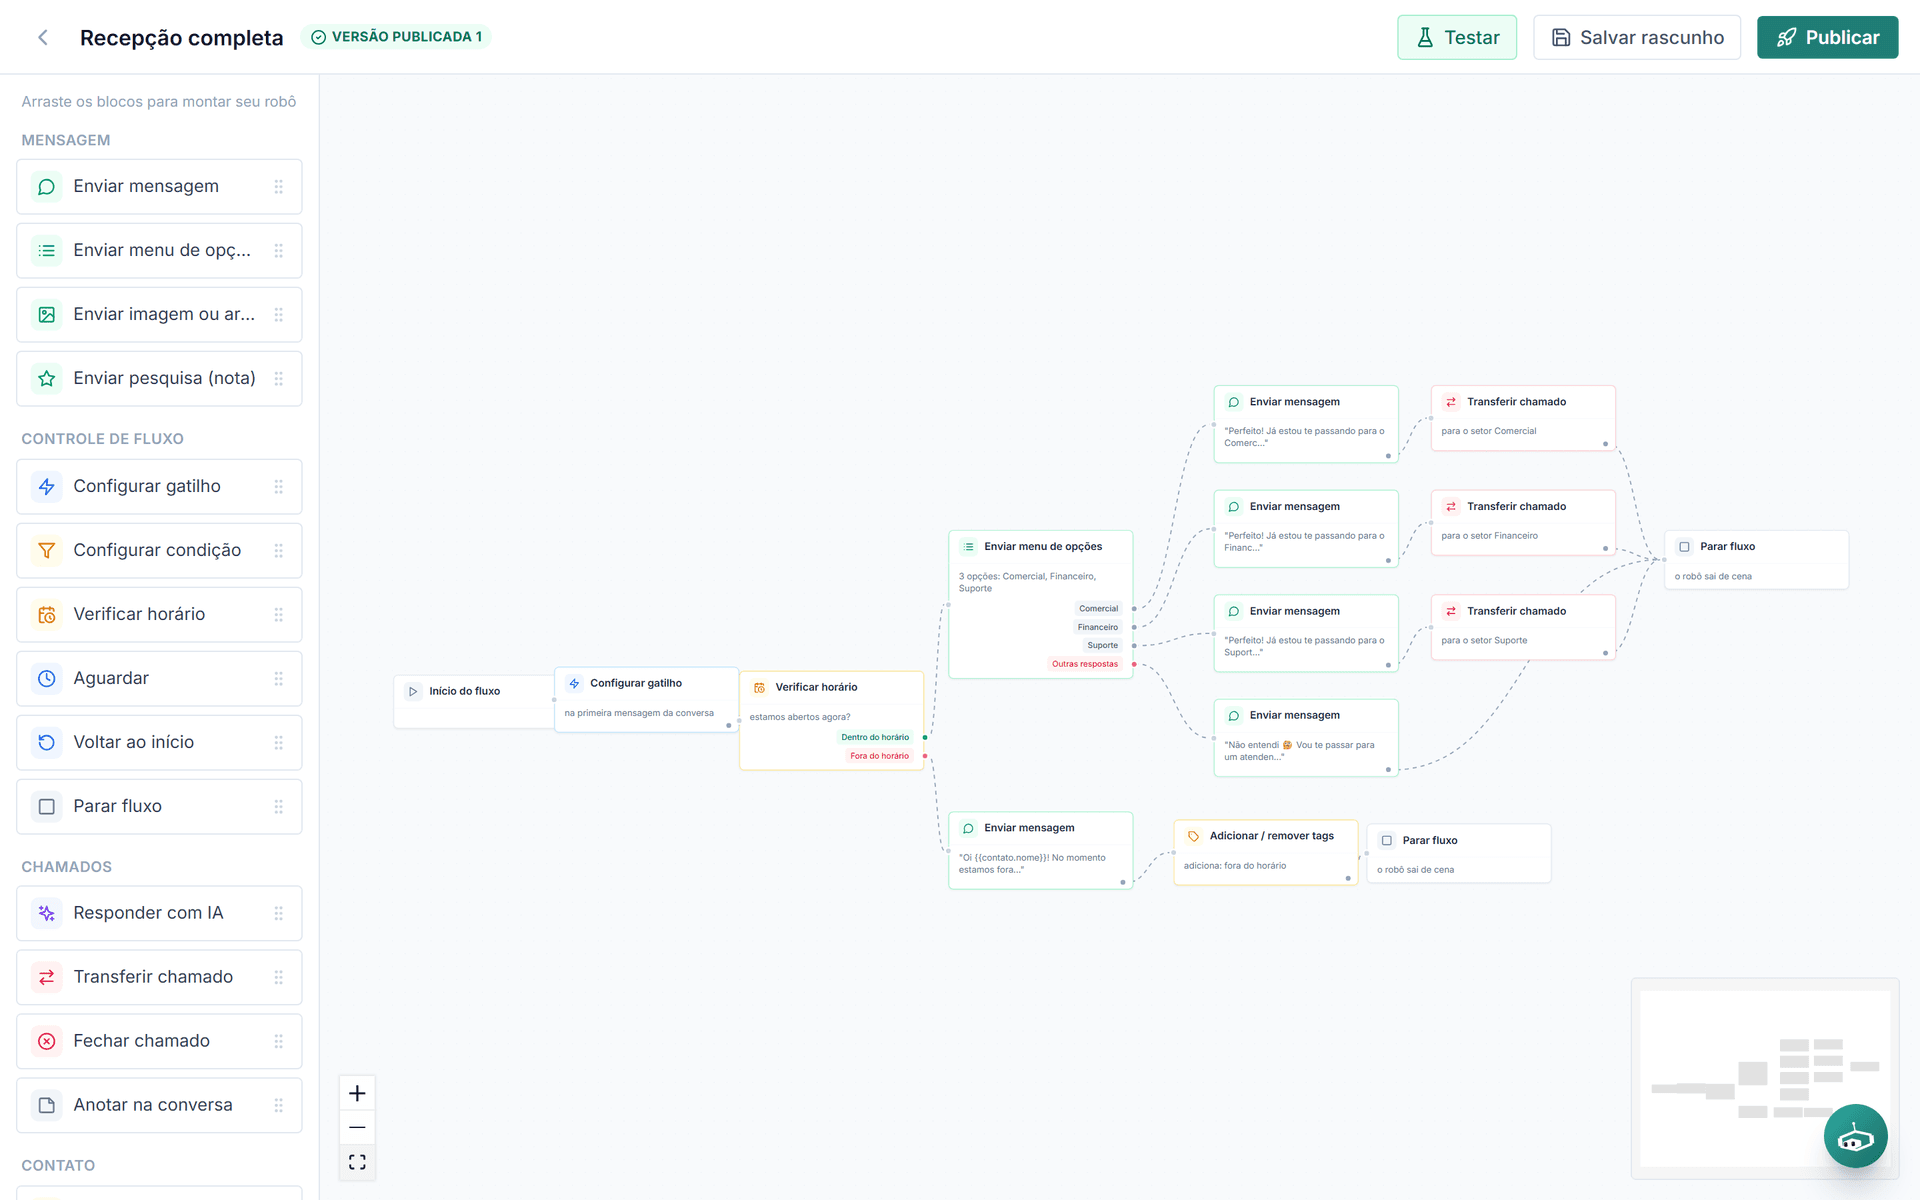Click Salvar rascunho button
Screen dimensions: 1920x1200
(1637, 37)
